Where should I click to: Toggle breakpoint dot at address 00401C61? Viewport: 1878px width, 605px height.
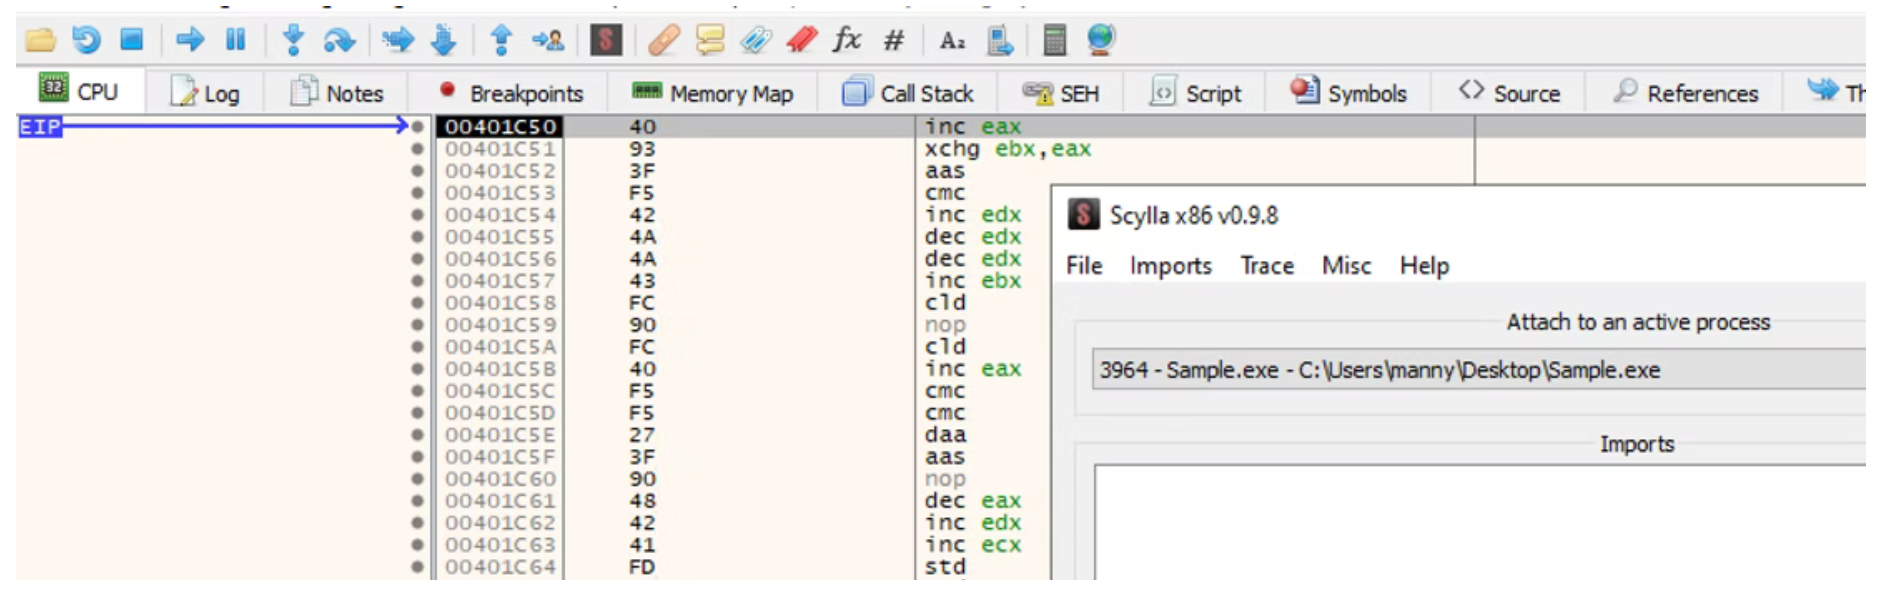click(x=417, y=501)
